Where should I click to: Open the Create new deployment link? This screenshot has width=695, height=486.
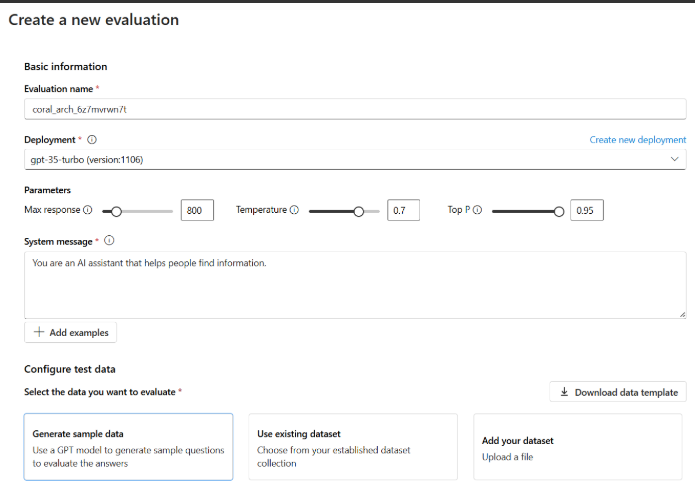point(637,140)
